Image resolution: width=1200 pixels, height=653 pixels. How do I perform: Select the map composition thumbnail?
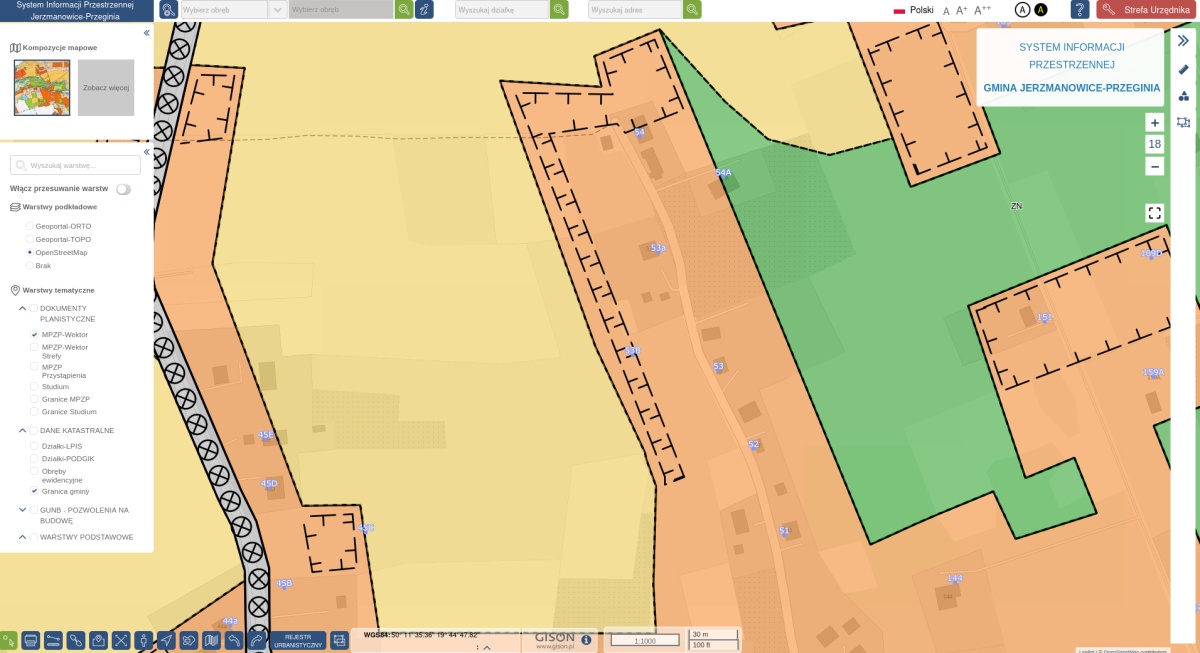coord(42,88)
